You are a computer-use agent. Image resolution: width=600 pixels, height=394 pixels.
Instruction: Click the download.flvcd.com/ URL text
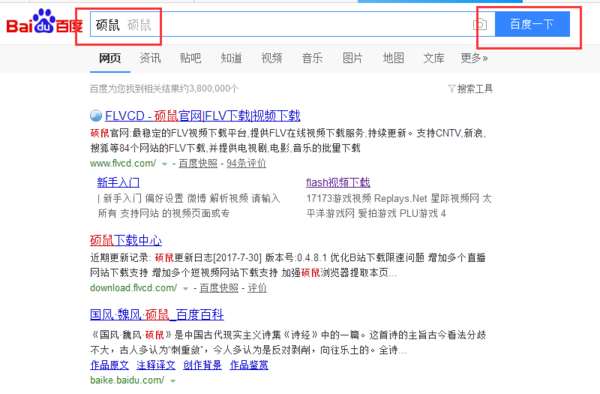(x=134, y=288)
